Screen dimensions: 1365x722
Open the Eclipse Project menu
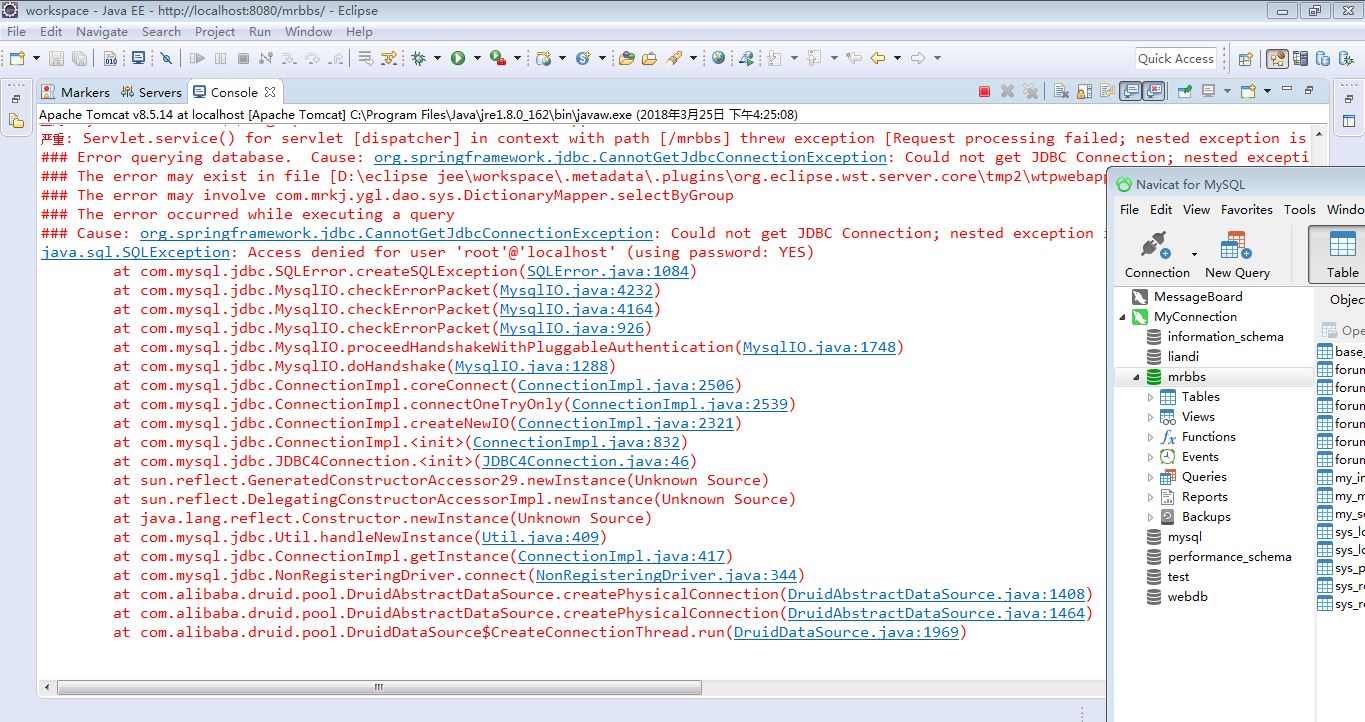[215, 31]
